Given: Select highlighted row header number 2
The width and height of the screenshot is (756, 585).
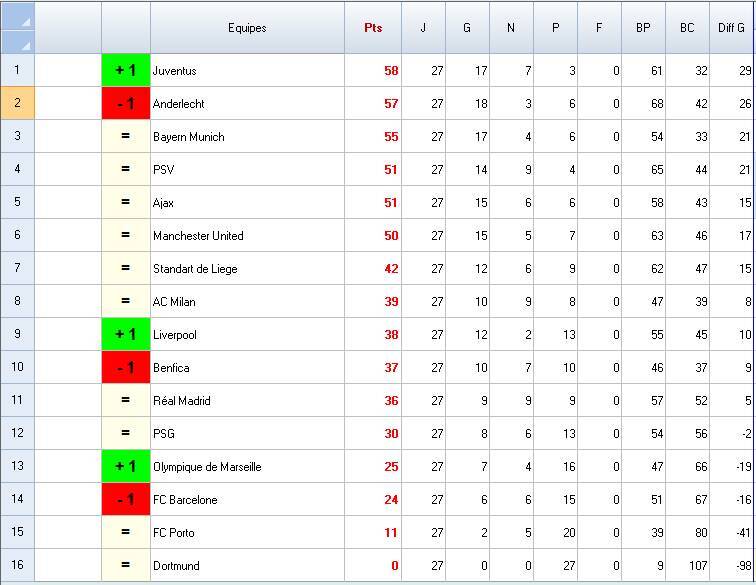Looking at the screenshot, I should pyautogui.click(x=18, y=104).
